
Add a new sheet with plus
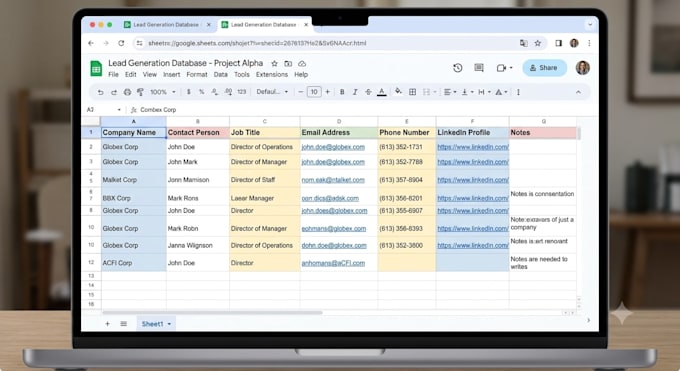pyautogui.click(x=108, y=324)
